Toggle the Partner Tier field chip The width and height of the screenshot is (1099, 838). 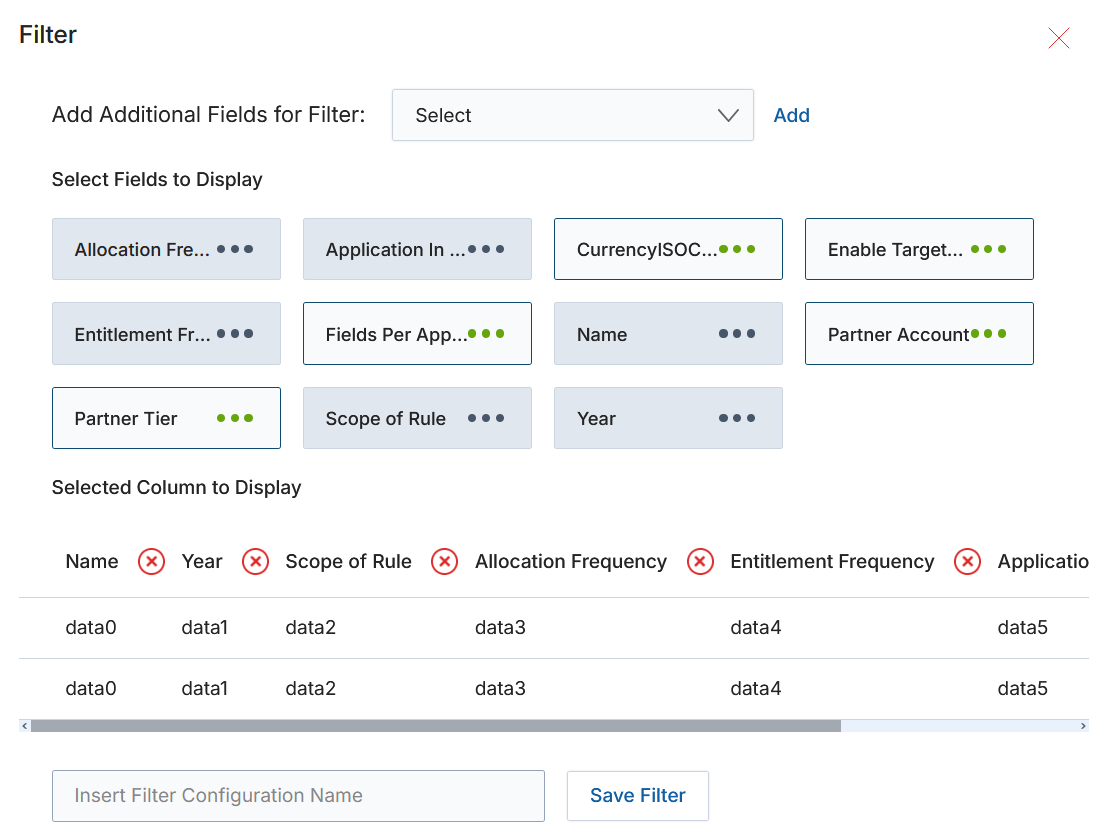[166, 418]
